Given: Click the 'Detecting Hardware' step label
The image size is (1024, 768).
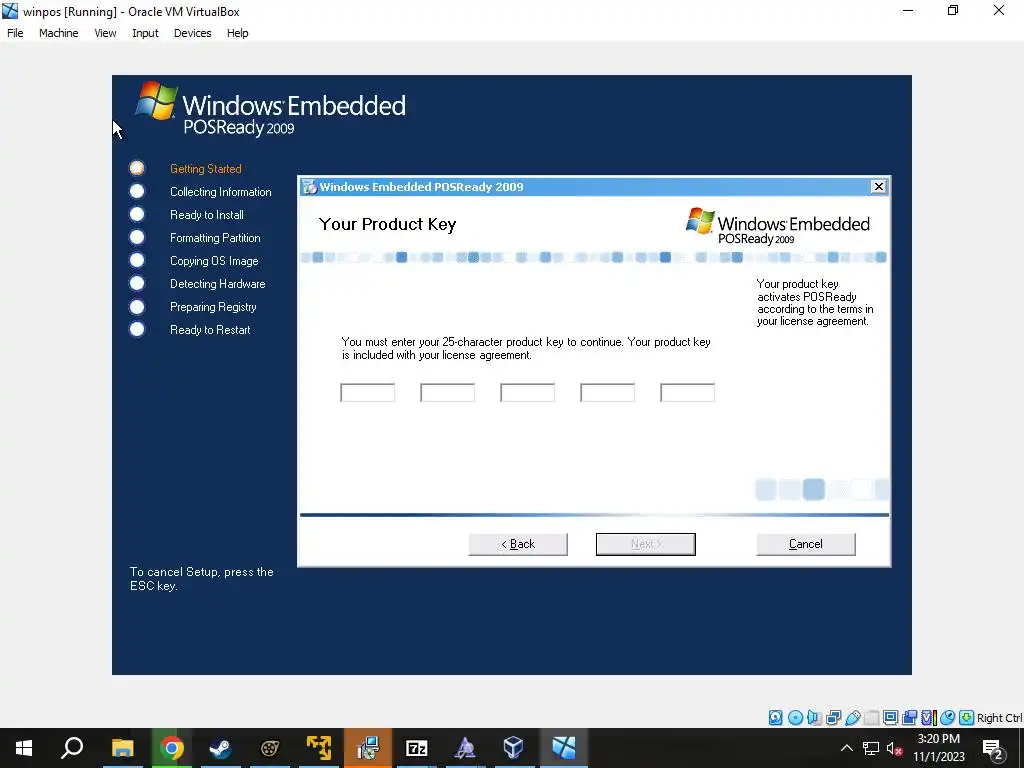Looking at the screenshot, I should click(x=217, y=283).
